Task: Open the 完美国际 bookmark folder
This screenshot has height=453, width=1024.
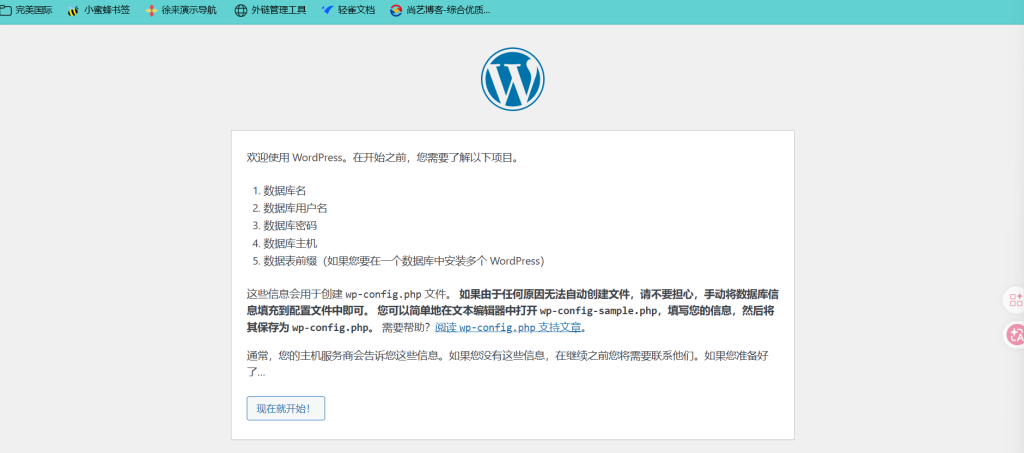Action: 33,10
